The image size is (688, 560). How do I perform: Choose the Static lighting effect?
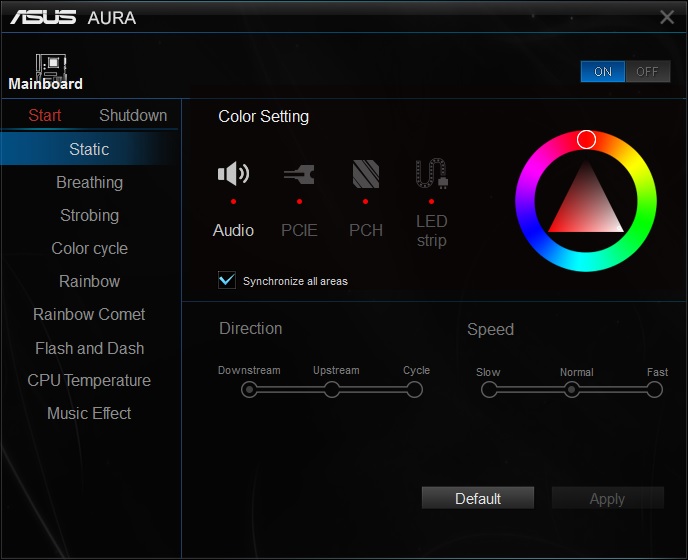(90, 149)
